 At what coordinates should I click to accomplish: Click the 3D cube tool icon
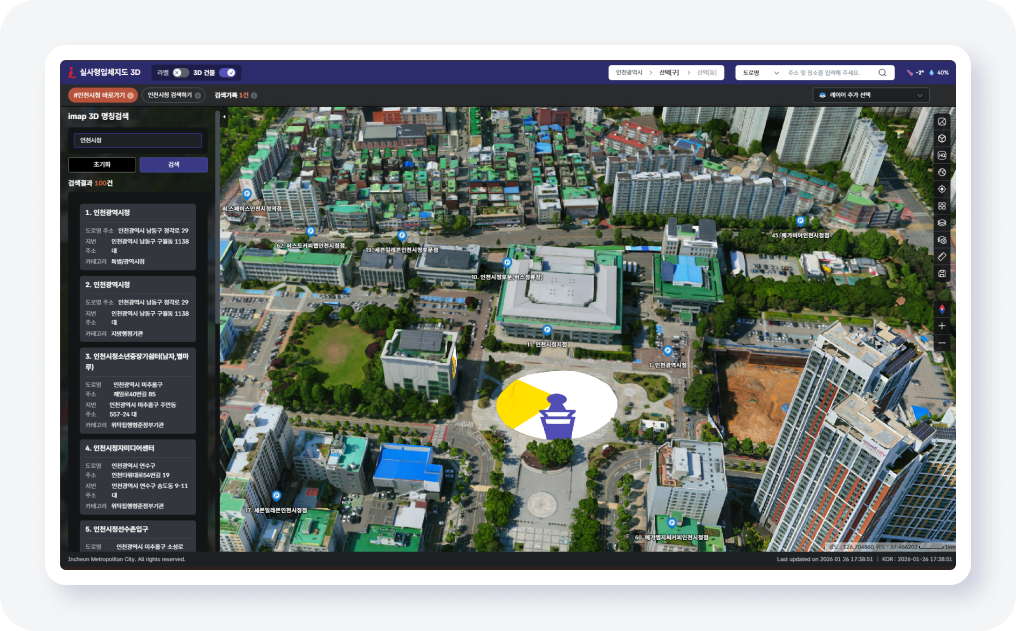(942, 138)
